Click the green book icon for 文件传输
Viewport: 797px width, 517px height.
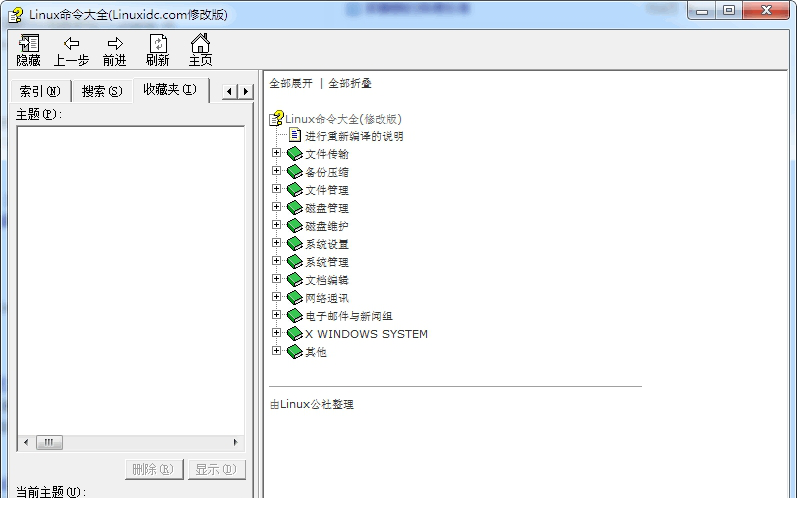click(295, 154)
